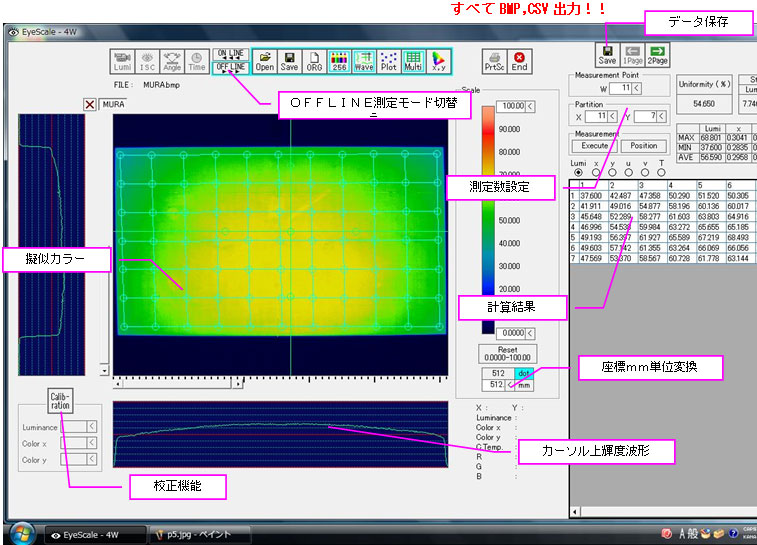Viewport: 757px width, 545px height.
Task: Click the End exit icon
Action: coord(519,61)
